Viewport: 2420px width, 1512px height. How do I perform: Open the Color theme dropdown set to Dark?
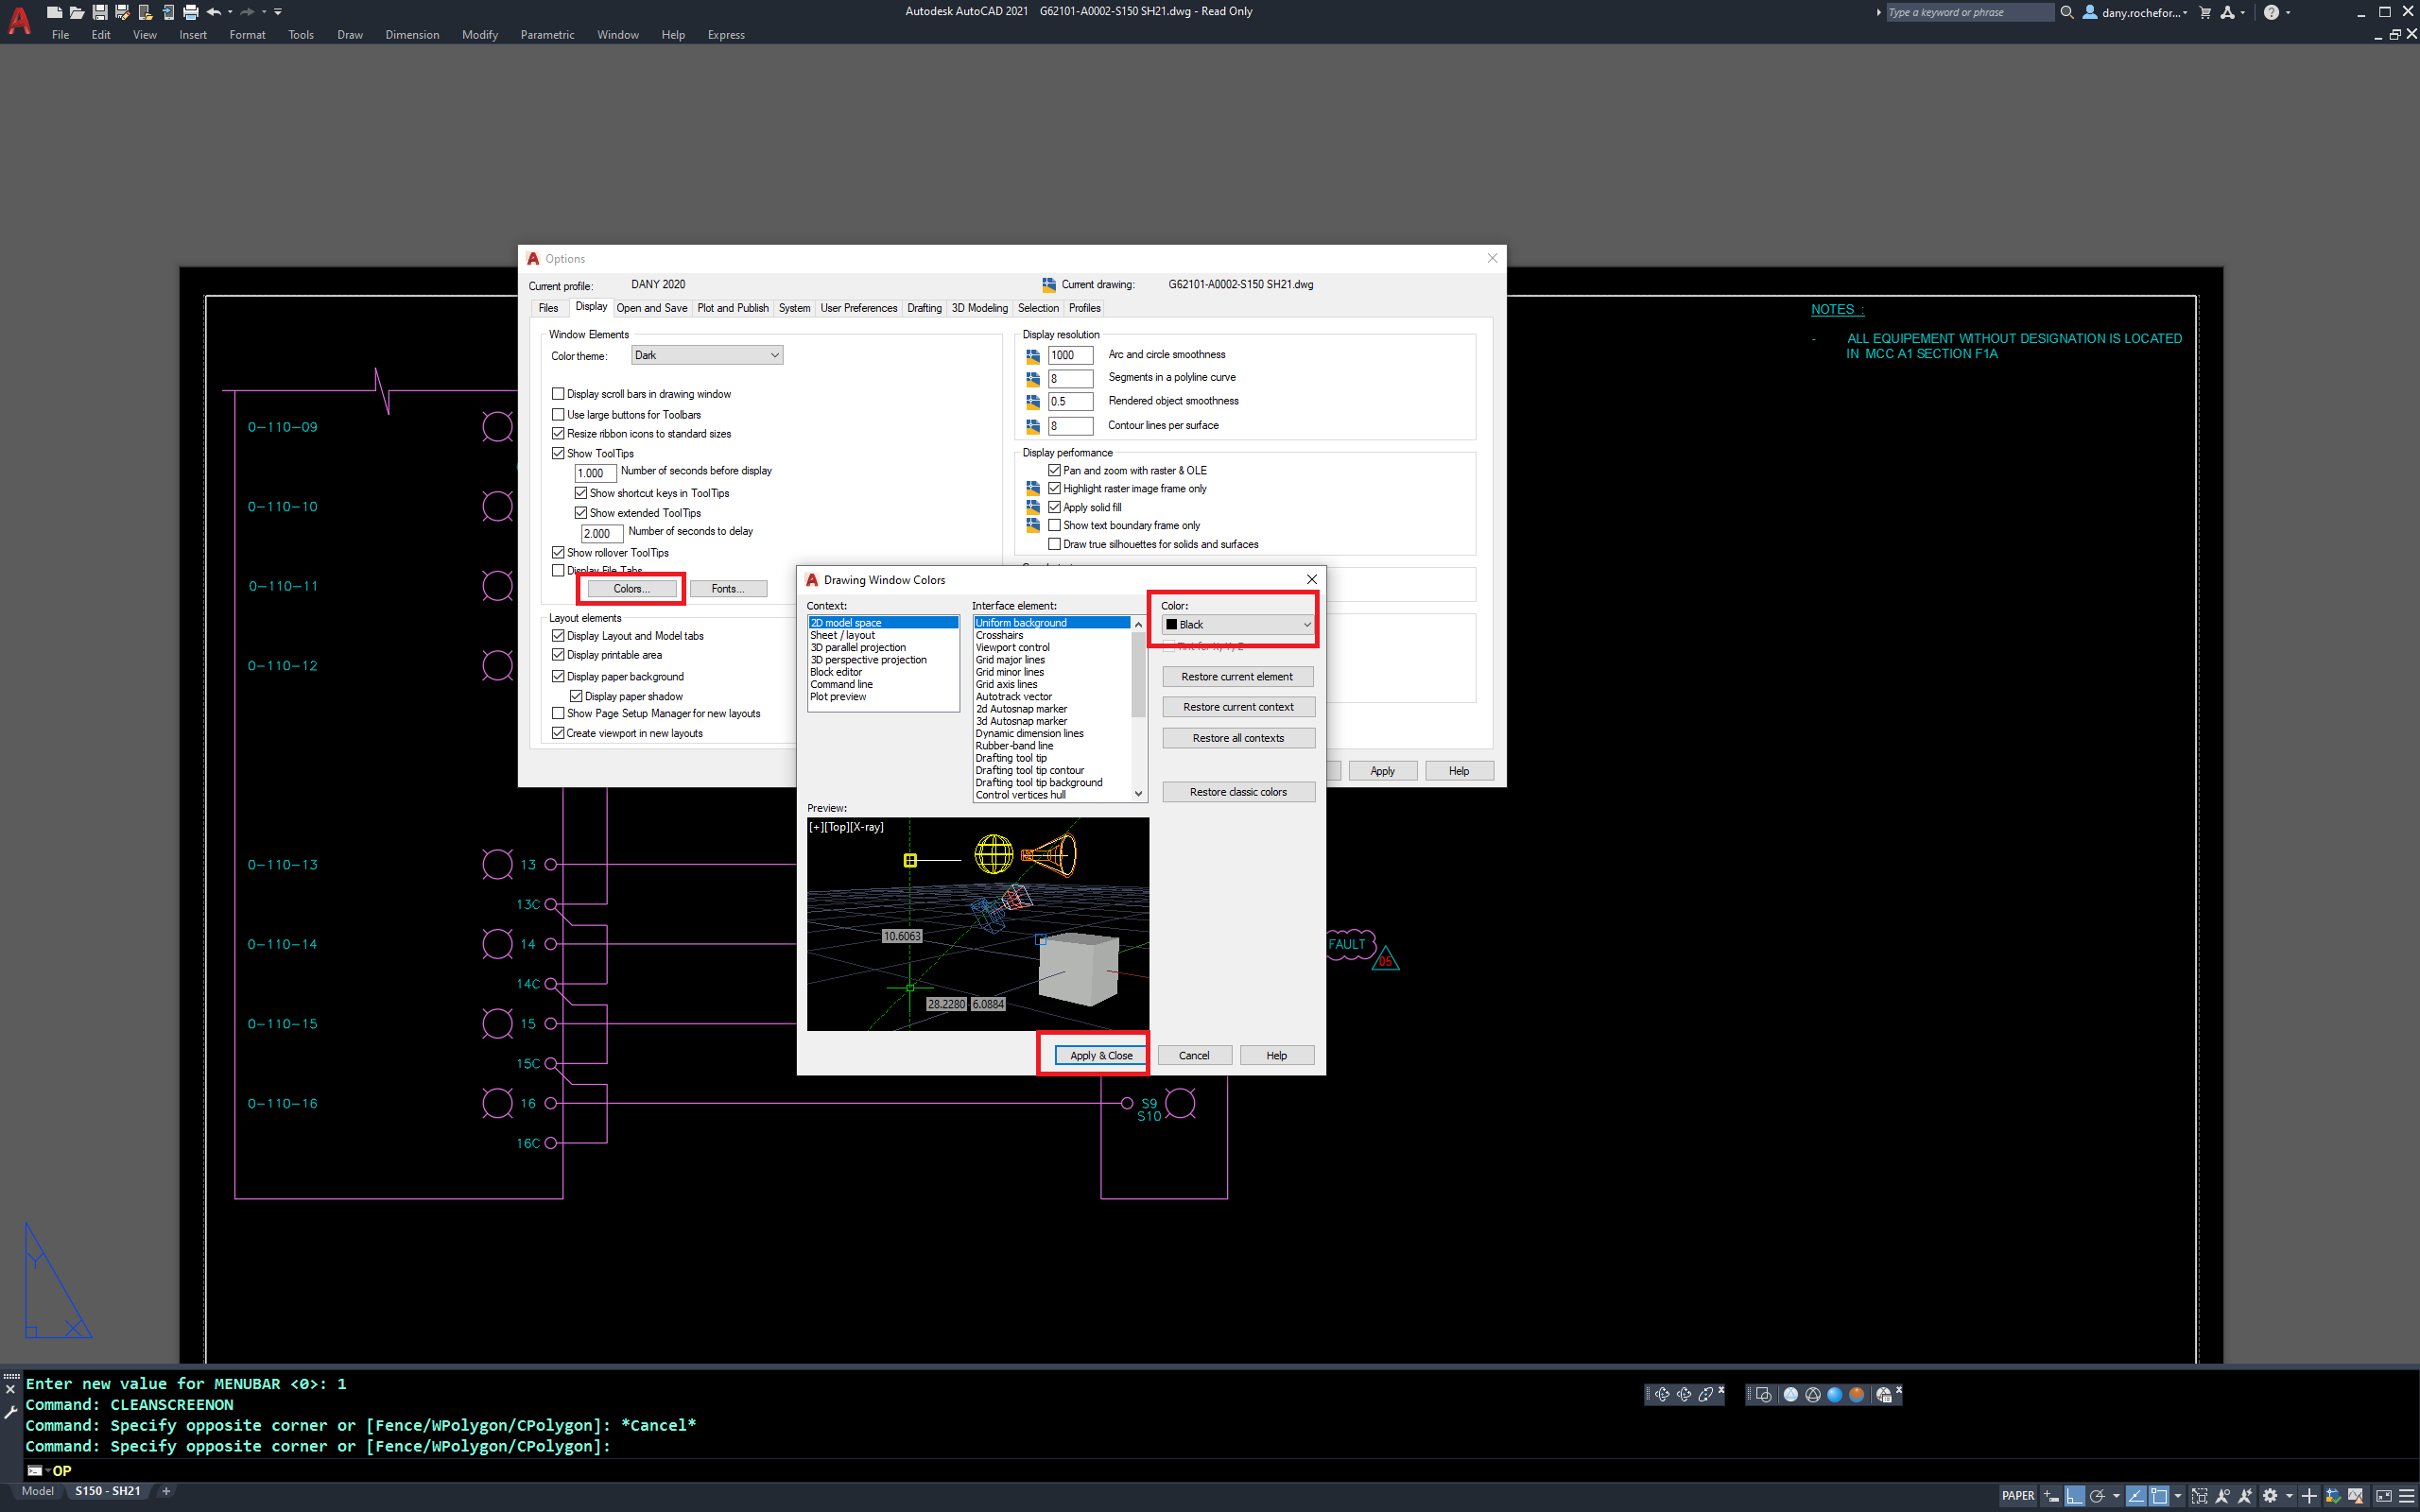(706, 354)
